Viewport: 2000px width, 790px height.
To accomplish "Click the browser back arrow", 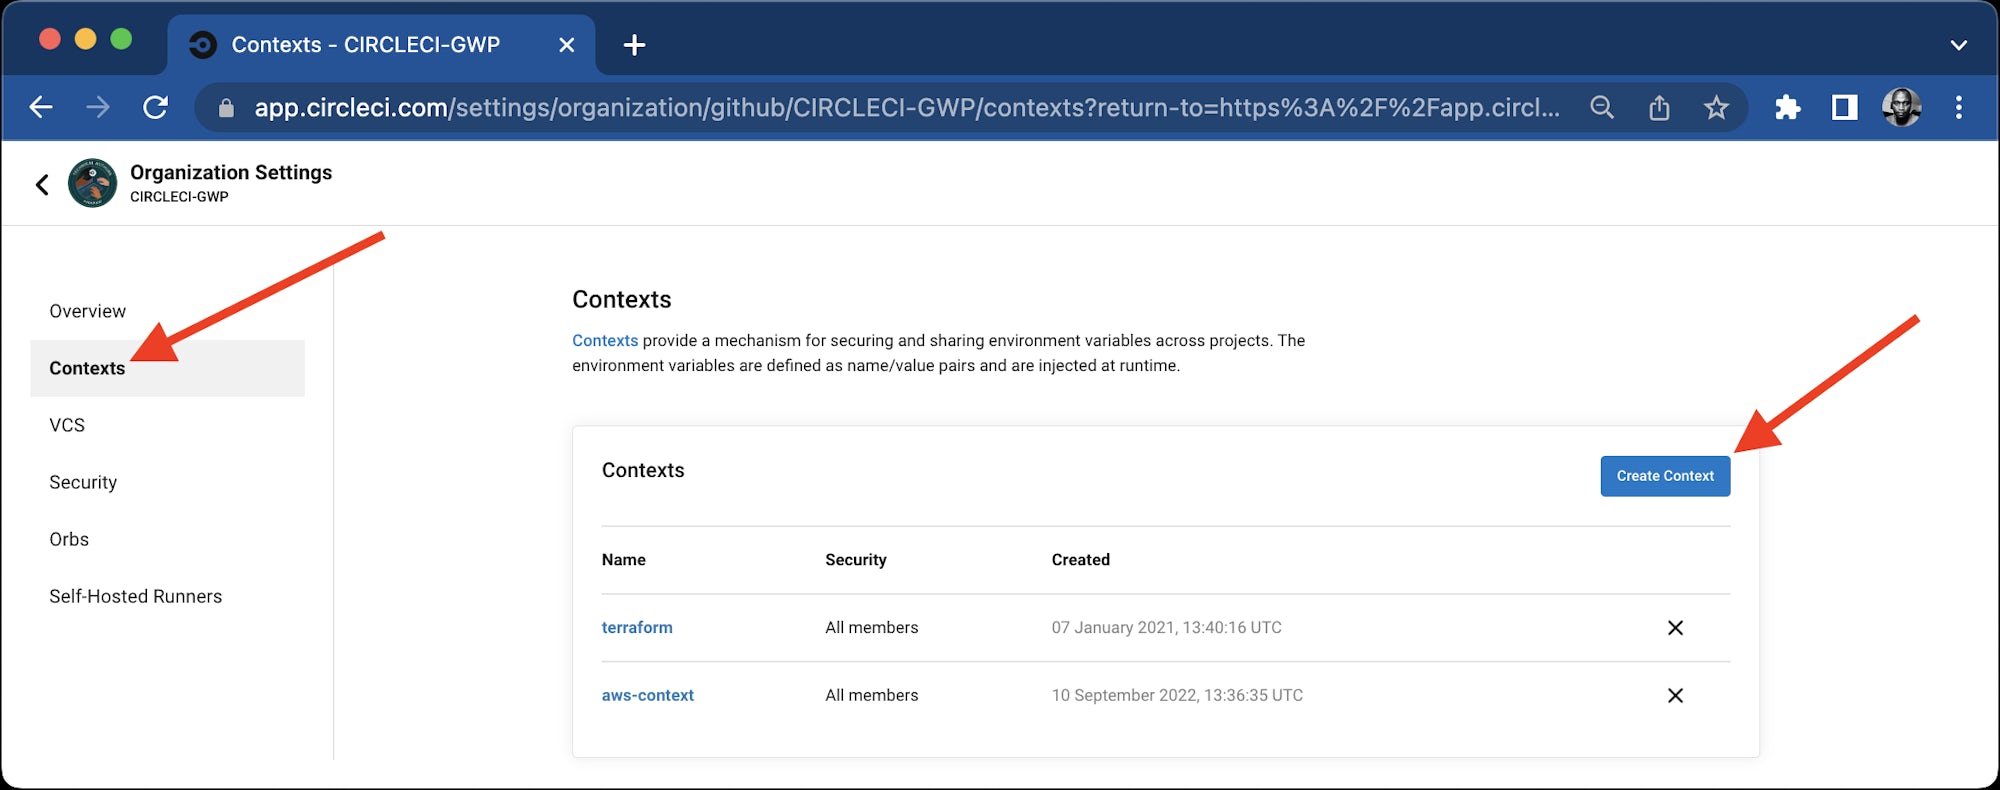I will coord(41,107).
